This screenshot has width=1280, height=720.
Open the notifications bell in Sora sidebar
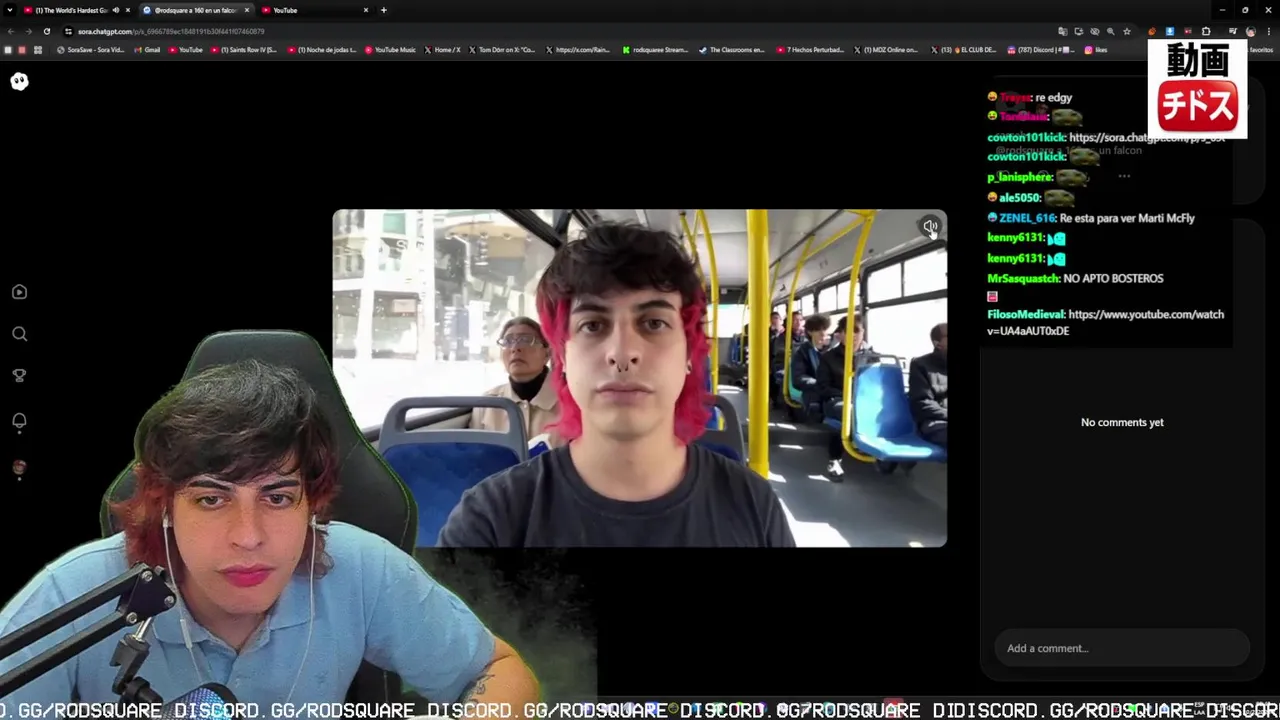click(19, 421)
